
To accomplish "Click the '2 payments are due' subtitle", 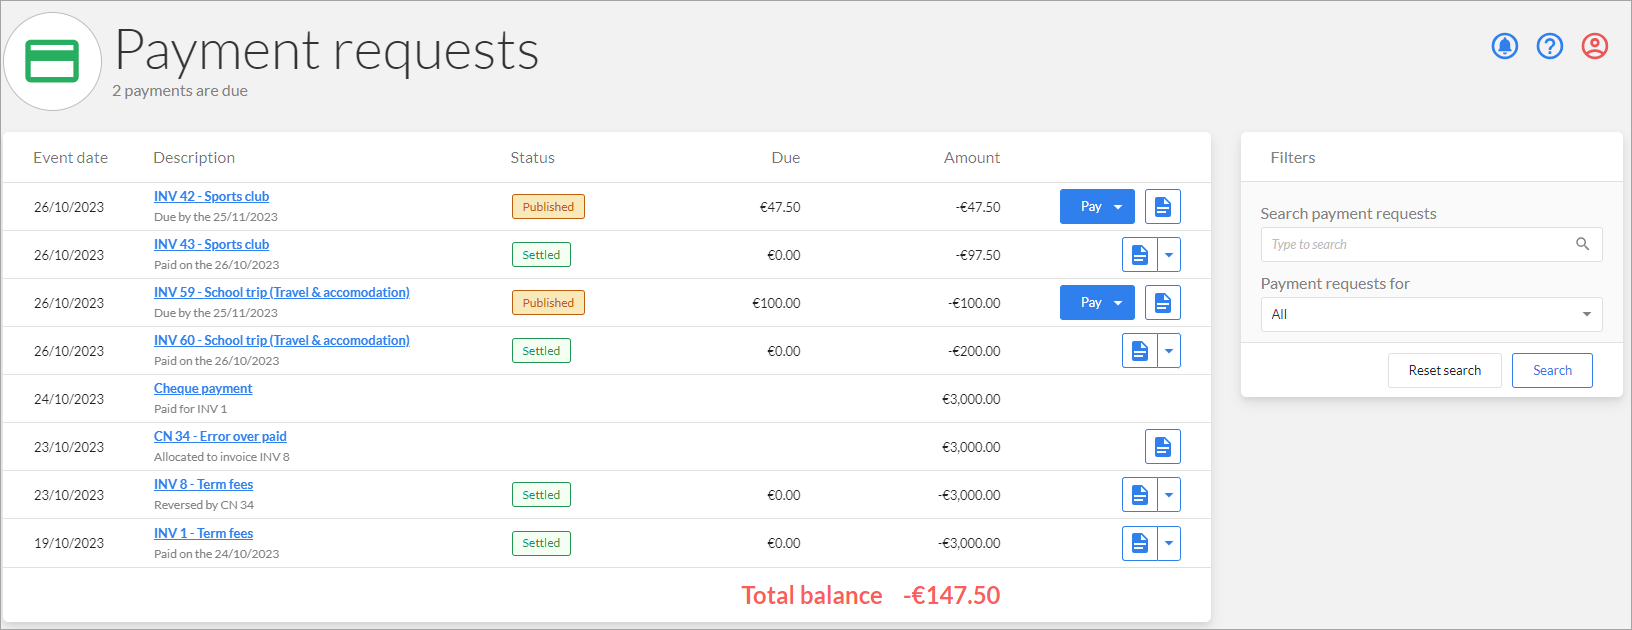I will click(180, 91).
